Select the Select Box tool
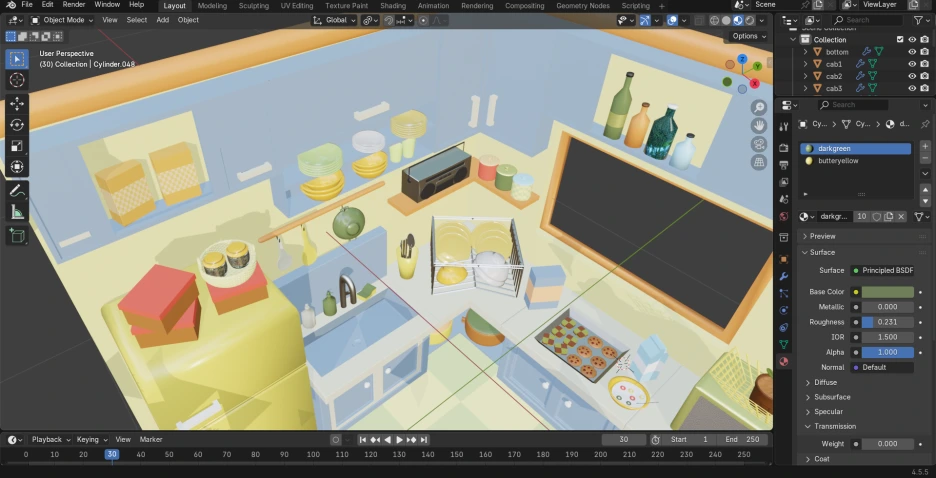 (x=17, y=59)
